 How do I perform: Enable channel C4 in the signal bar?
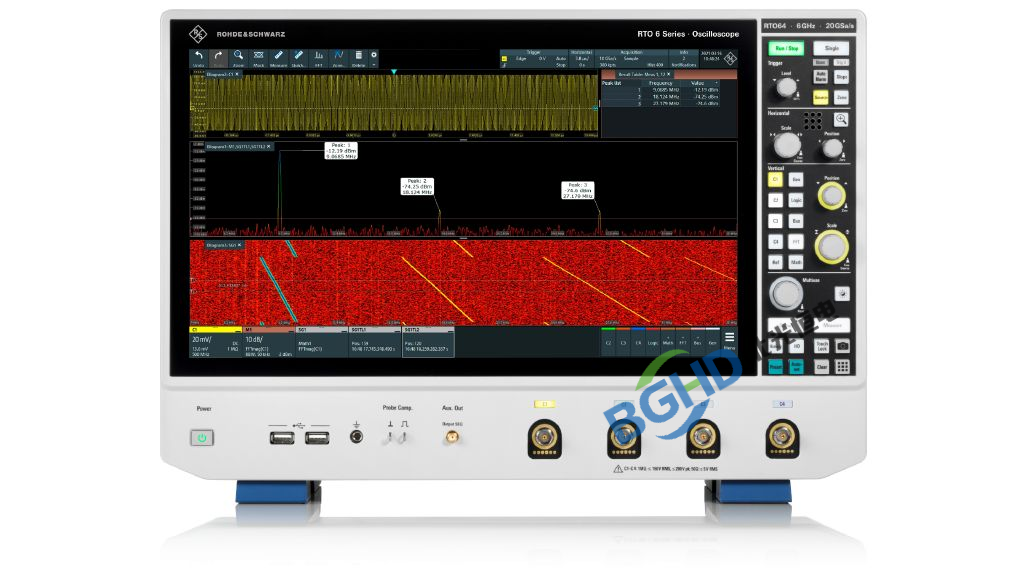pyautogui.click(x=638, y=342)
